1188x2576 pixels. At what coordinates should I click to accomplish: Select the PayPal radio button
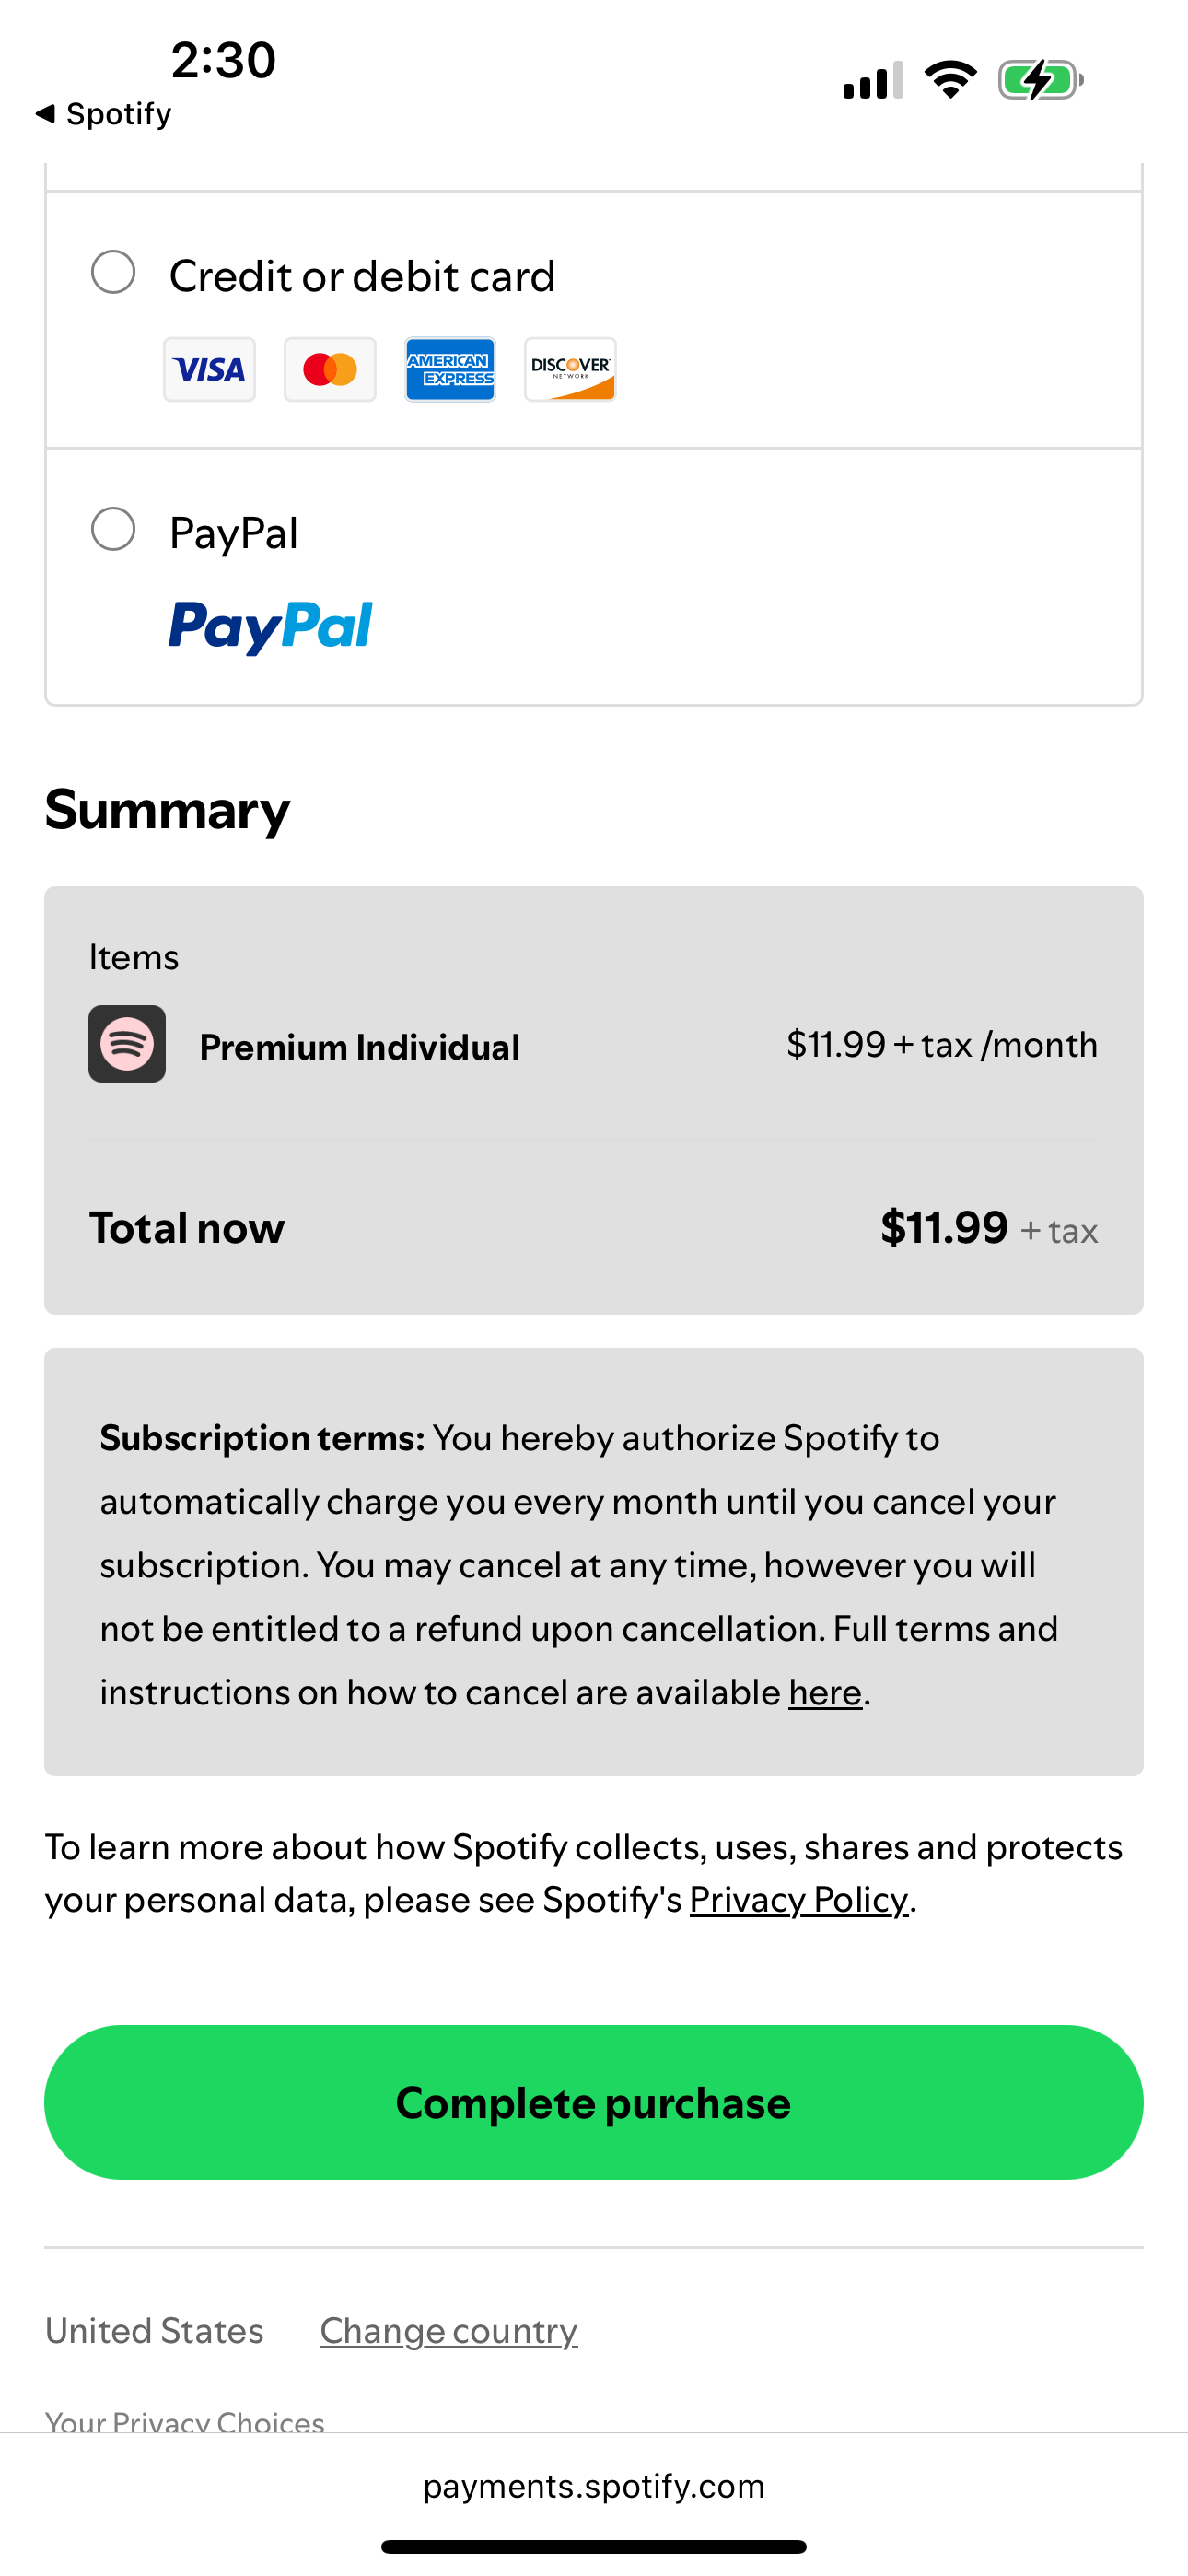point(113,529)
